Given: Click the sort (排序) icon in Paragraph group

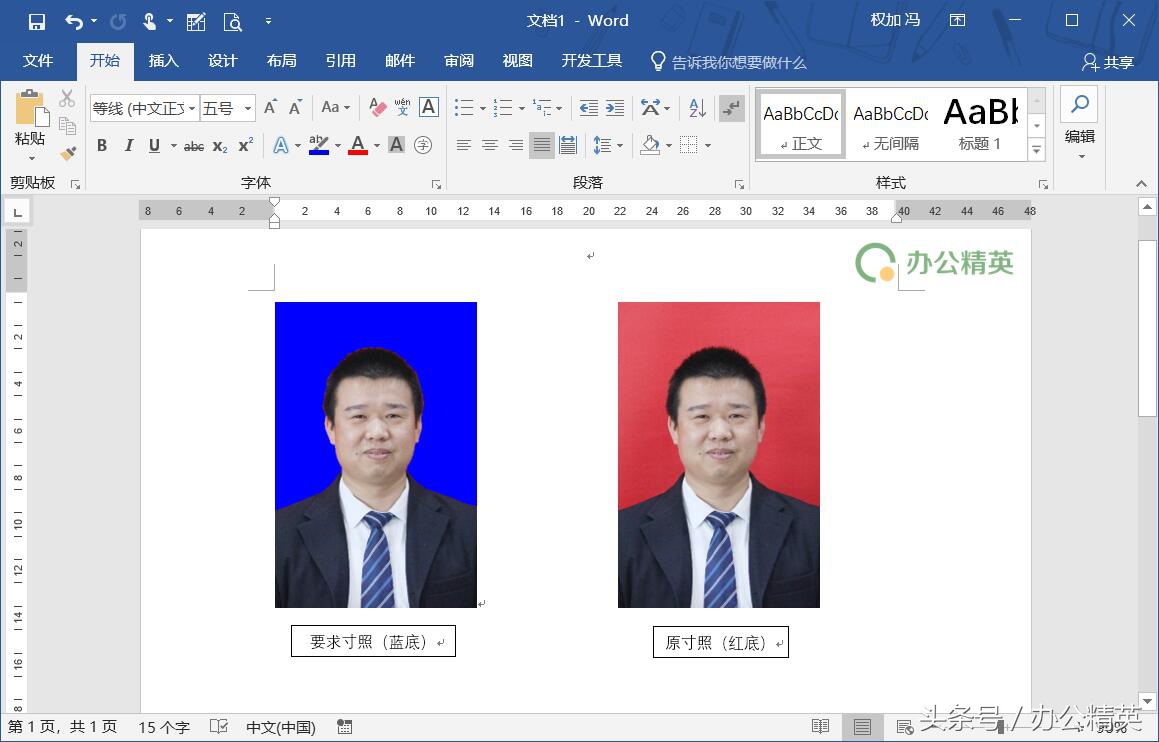Looking at the screenshot, I should [x=695, y=106].
